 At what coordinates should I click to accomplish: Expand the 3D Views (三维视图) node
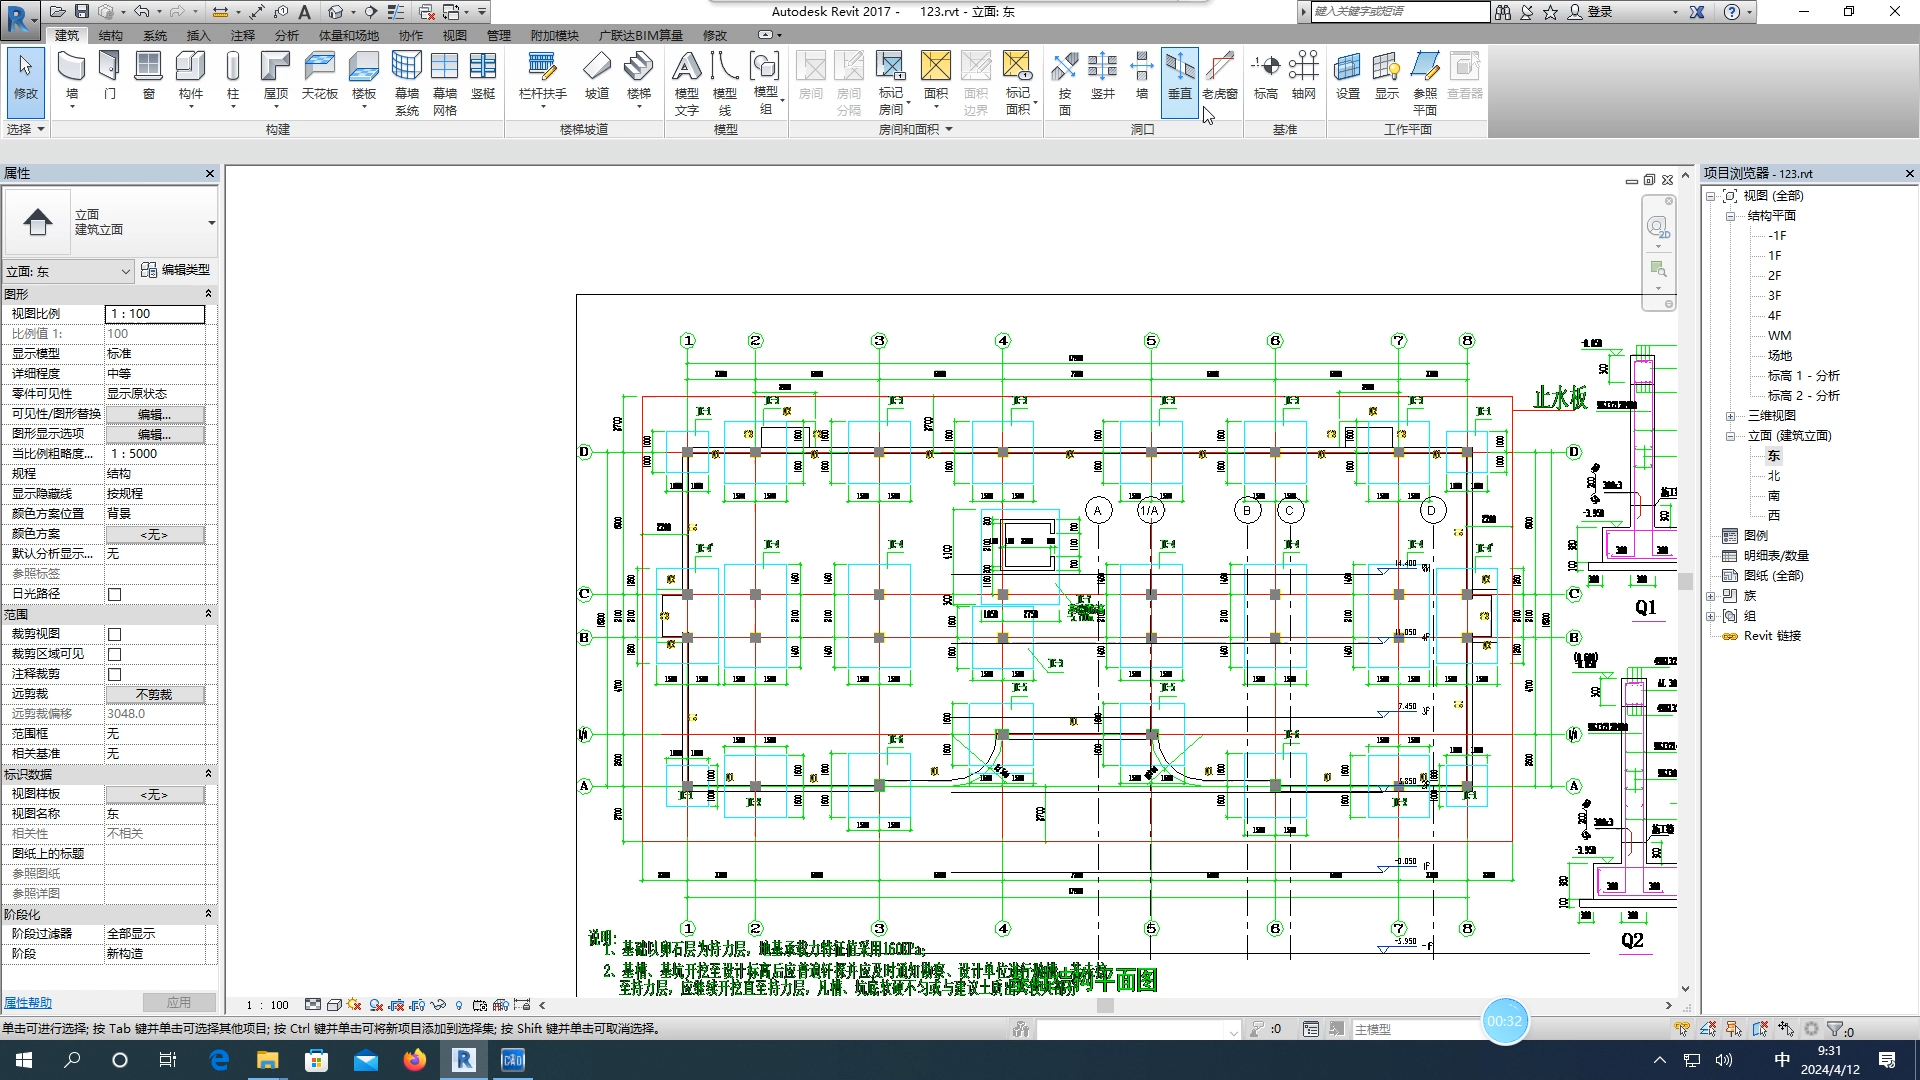coord(1730,416)
